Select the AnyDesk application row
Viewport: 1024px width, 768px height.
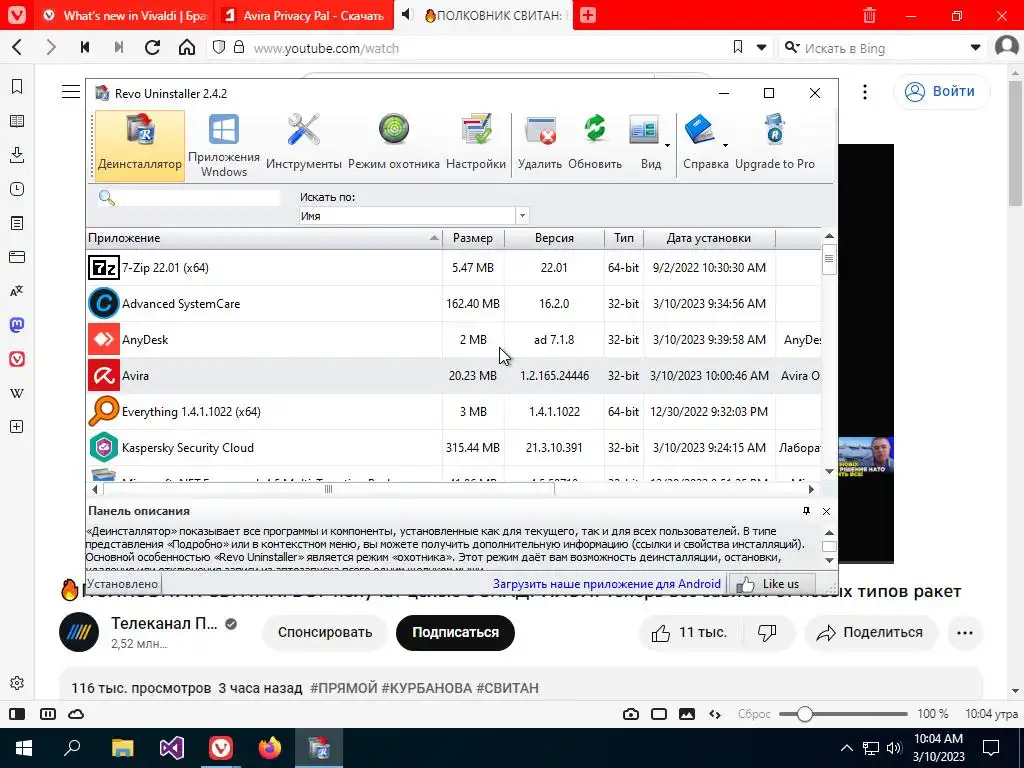pos(453,340)
